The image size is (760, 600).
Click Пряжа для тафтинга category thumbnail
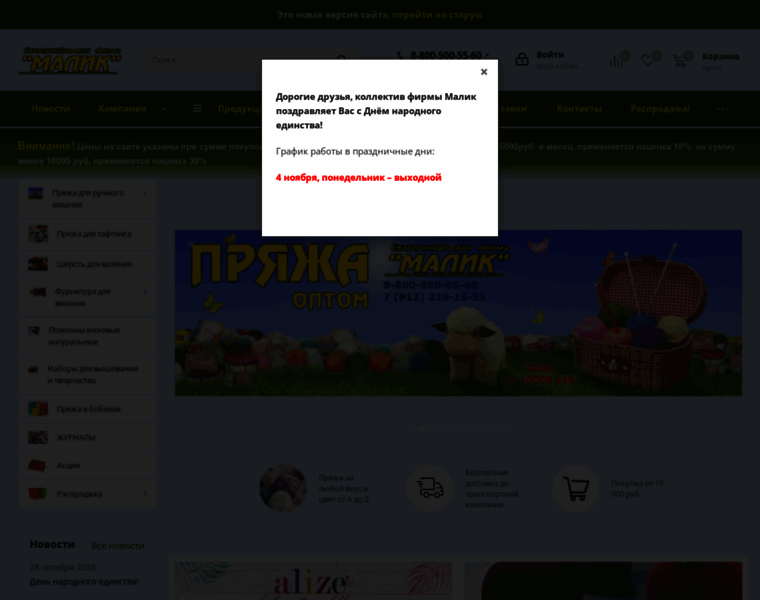point(38,234)
